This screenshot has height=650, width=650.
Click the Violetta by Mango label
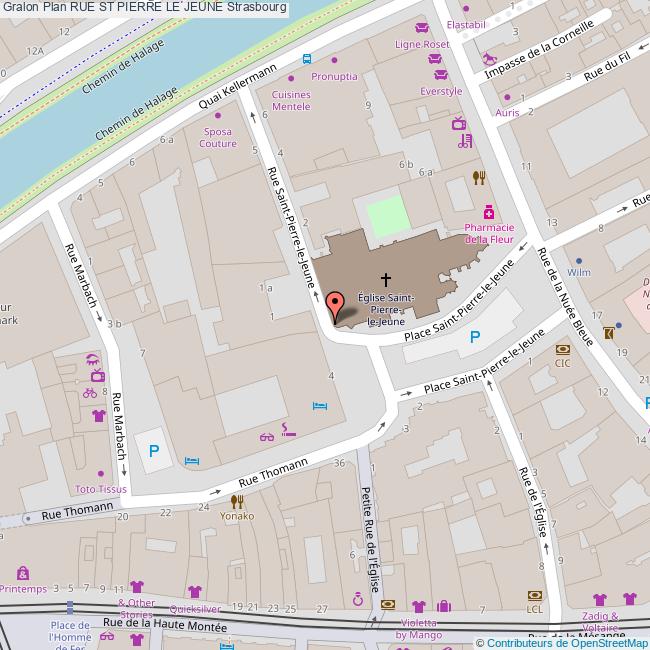click(x=418, y=628)
